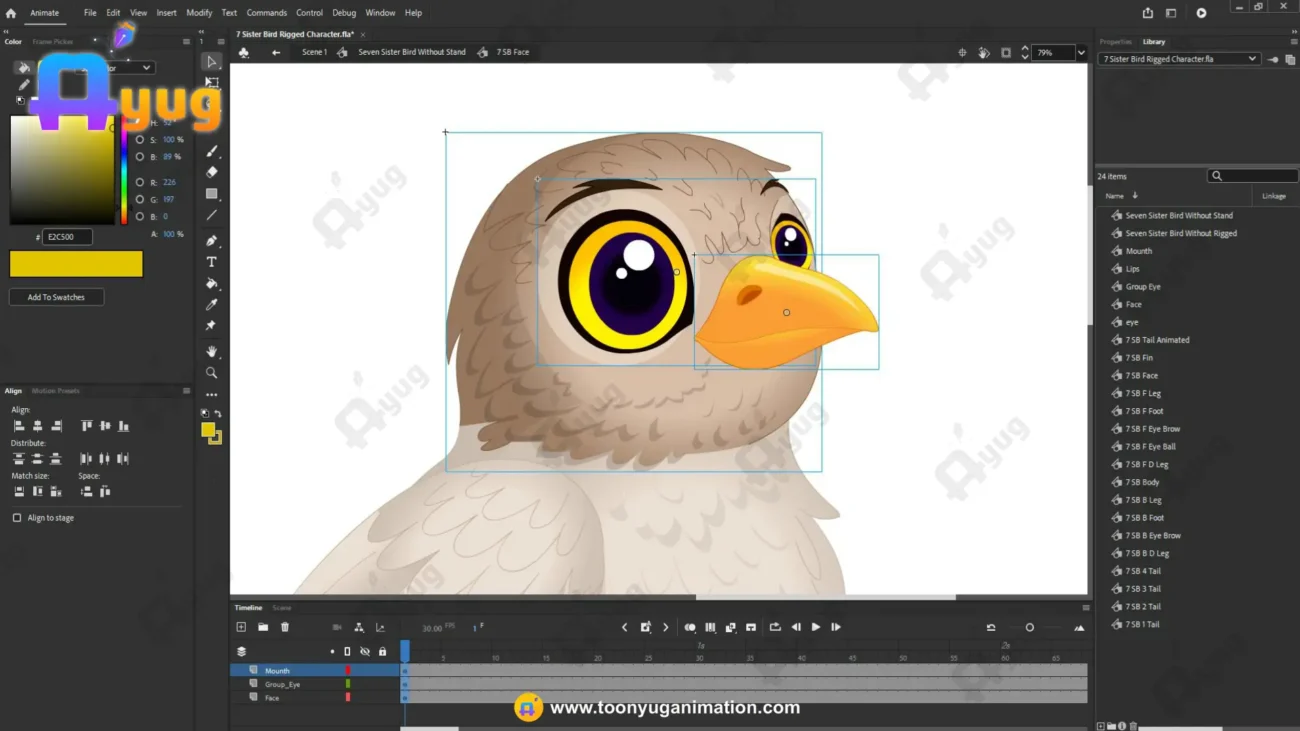Image resolution: width=1300 pixels, height=731 pixels.
Task: Open the stage zoom percentage dropdown
Action: [x=1081, y=53]
